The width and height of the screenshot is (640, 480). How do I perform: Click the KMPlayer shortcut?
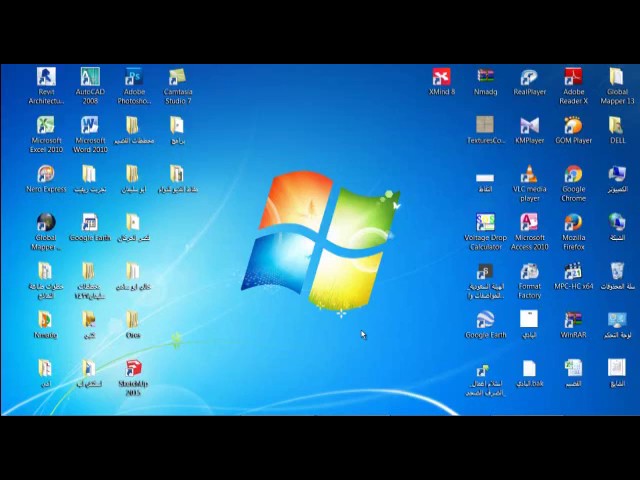(x=529, y=130)
